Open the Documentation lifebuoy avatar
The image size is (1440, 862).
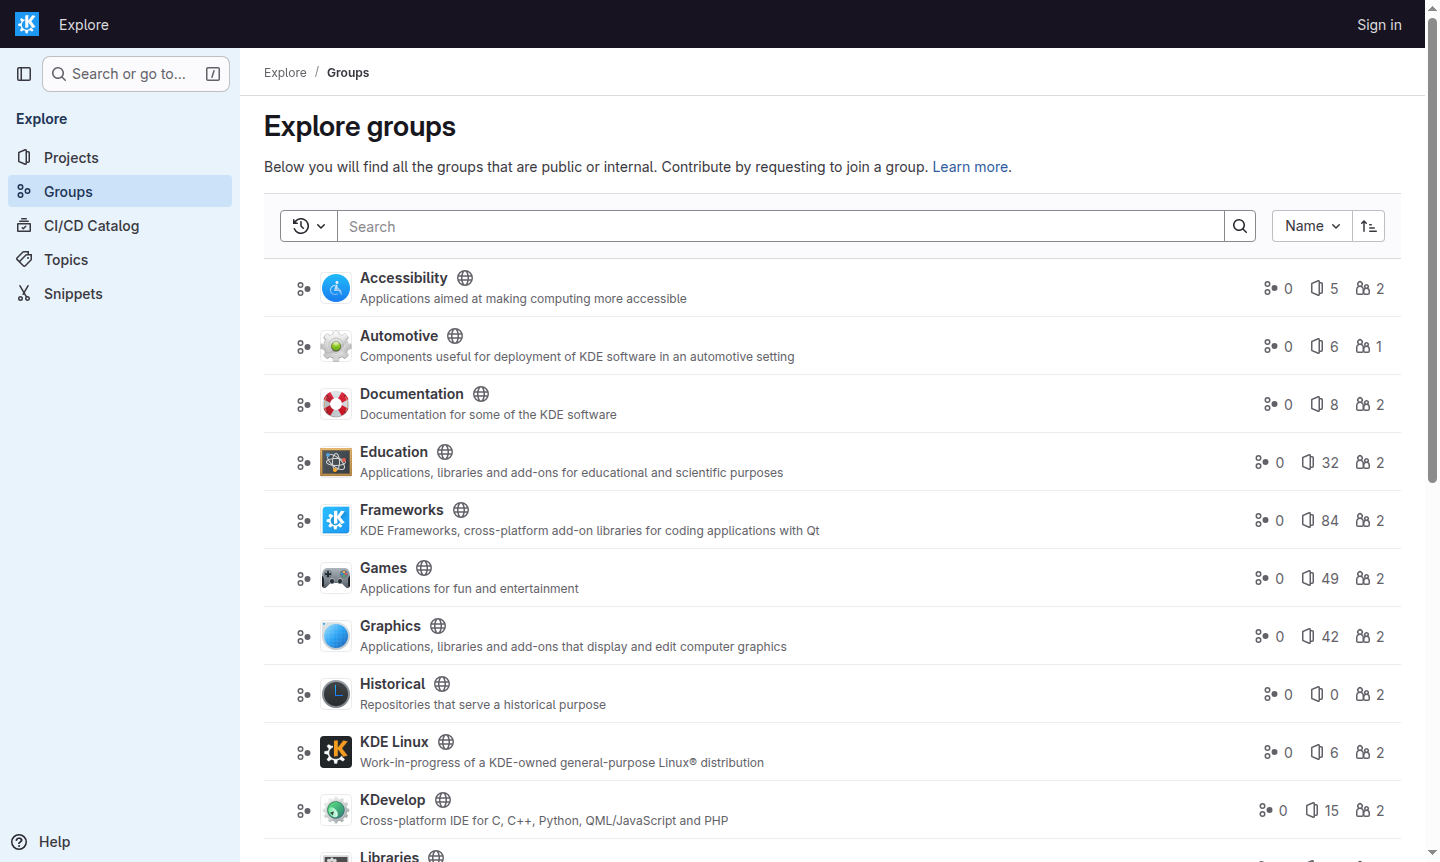click(x=336, y=405)
